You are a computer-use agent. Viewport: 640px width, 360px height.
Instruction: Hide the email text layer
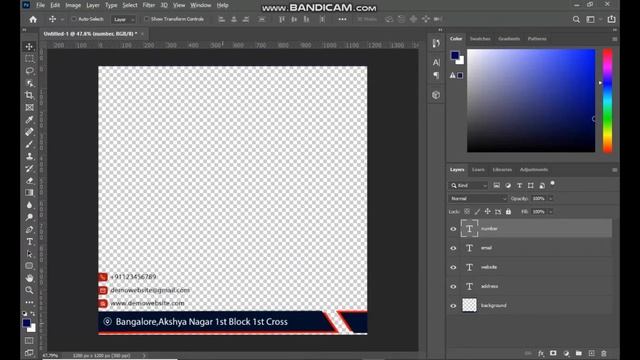(x=453, y=248)
